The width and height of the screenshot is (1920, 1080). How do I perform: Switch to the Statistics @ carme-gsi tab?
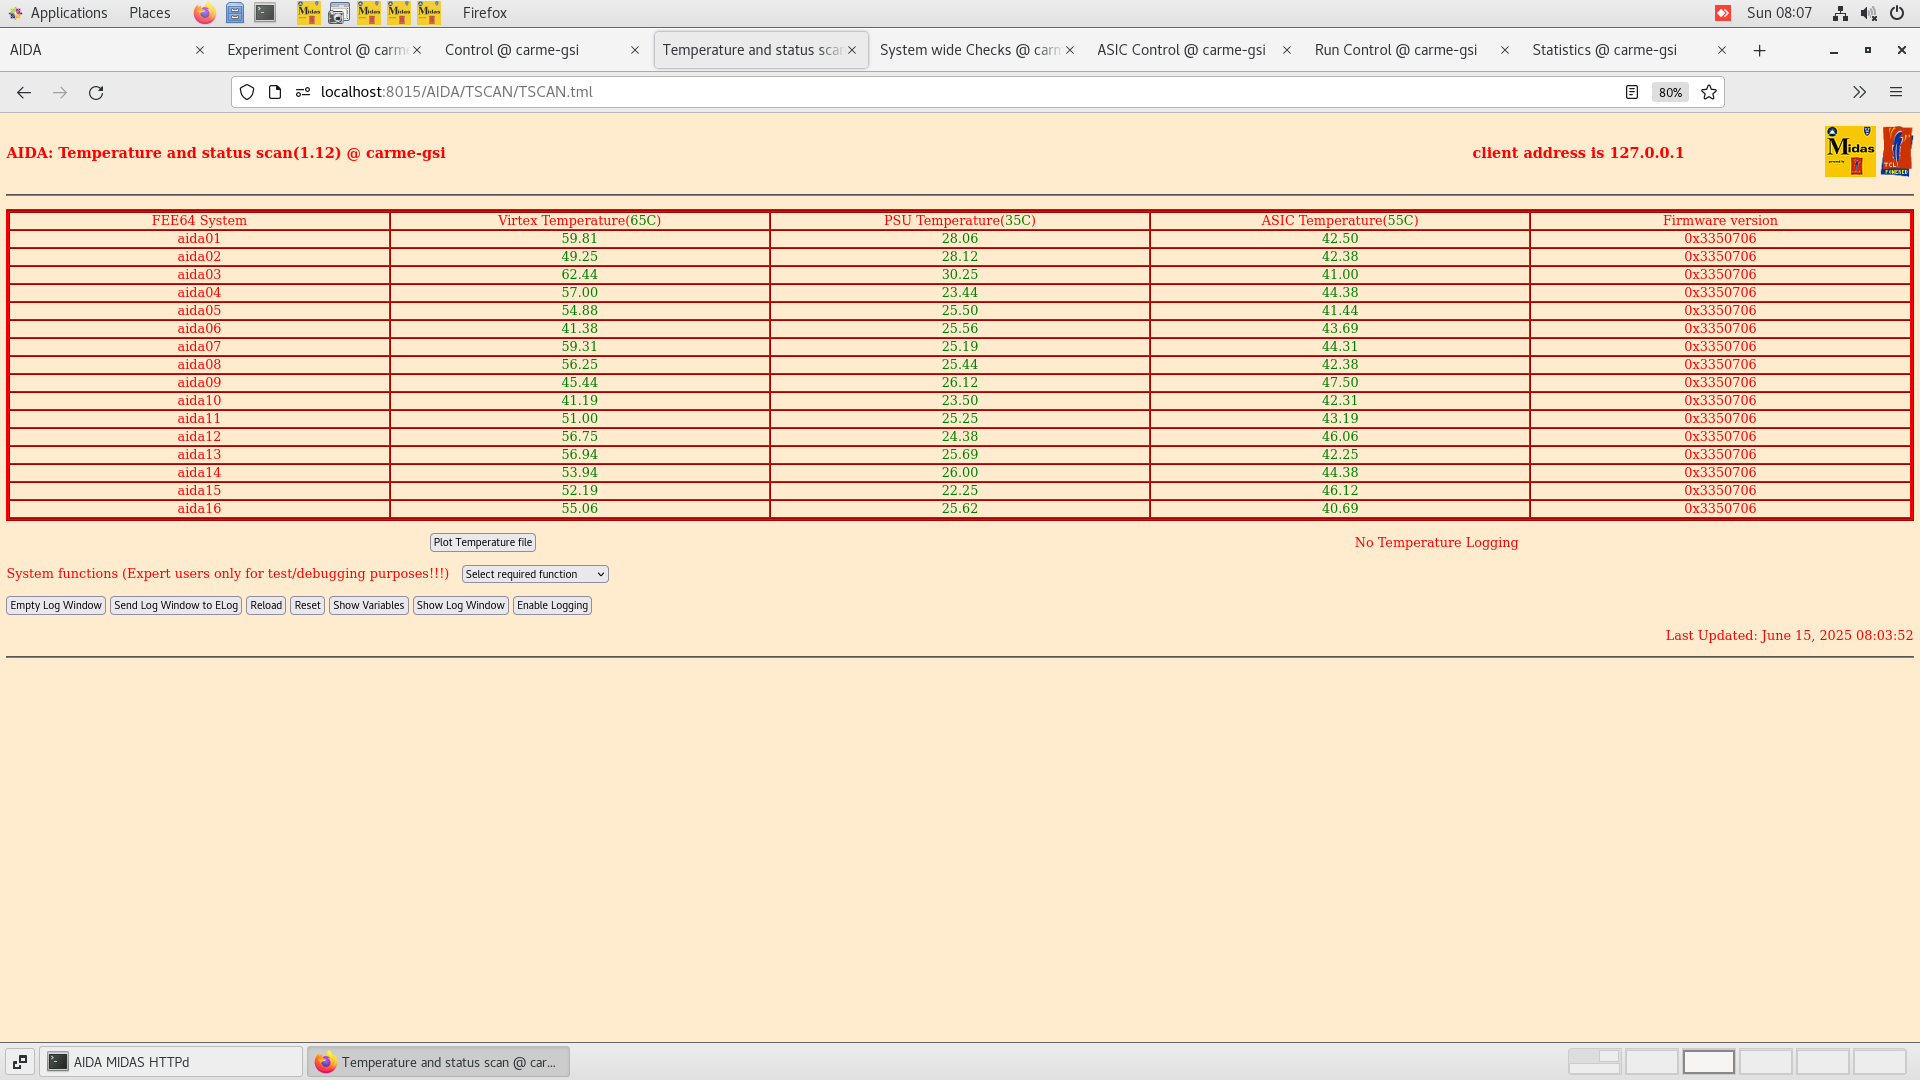pyautogui.click(x=1604, y=49)
